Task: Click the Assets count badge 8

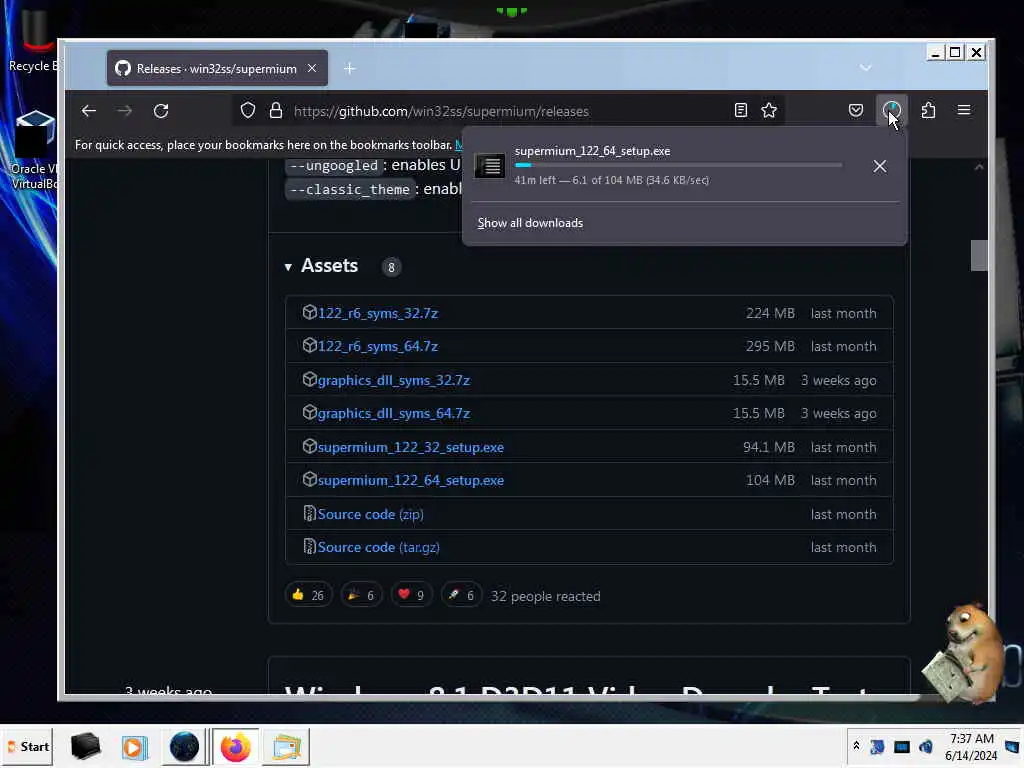Action: coord(391,267)
